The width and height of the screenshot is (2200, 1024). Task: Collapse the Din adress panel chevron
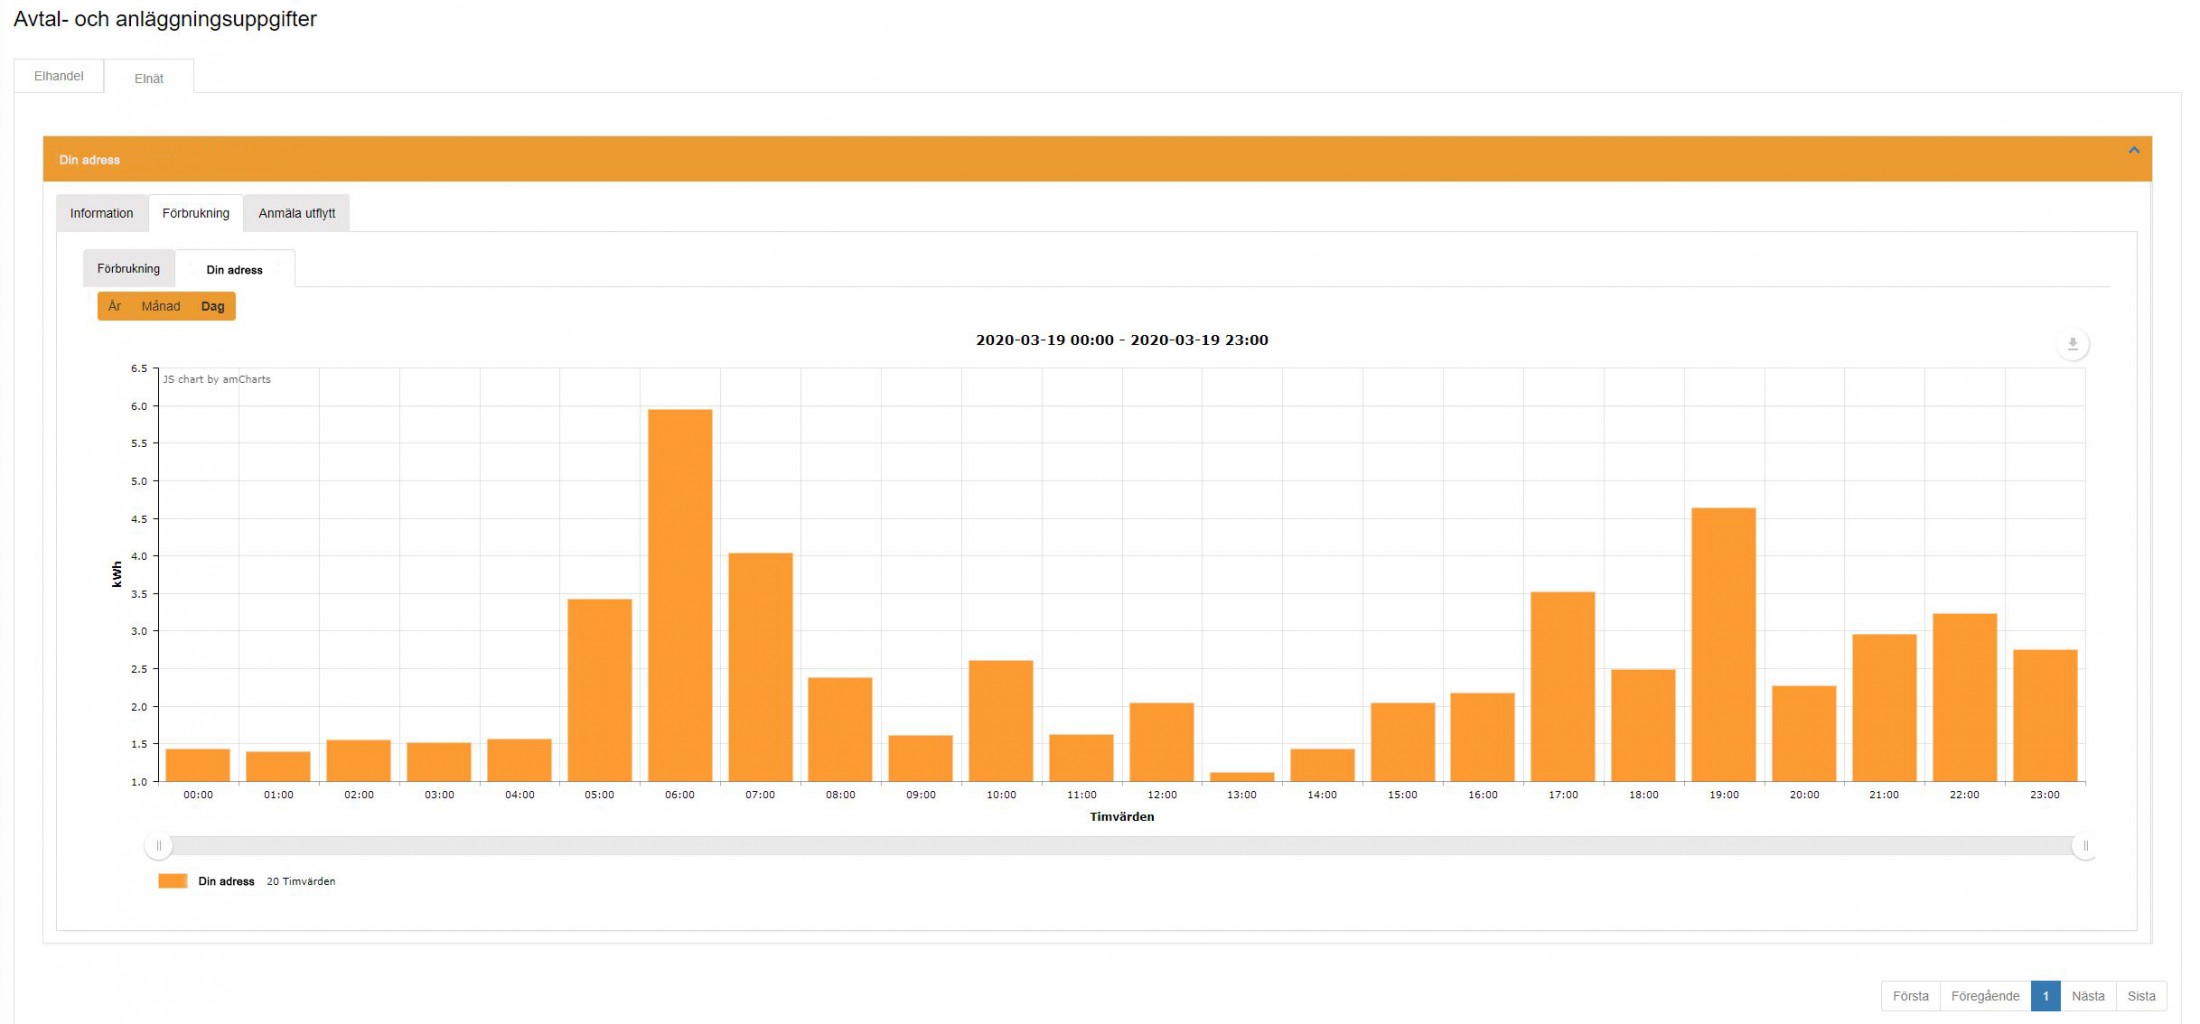2133,150
